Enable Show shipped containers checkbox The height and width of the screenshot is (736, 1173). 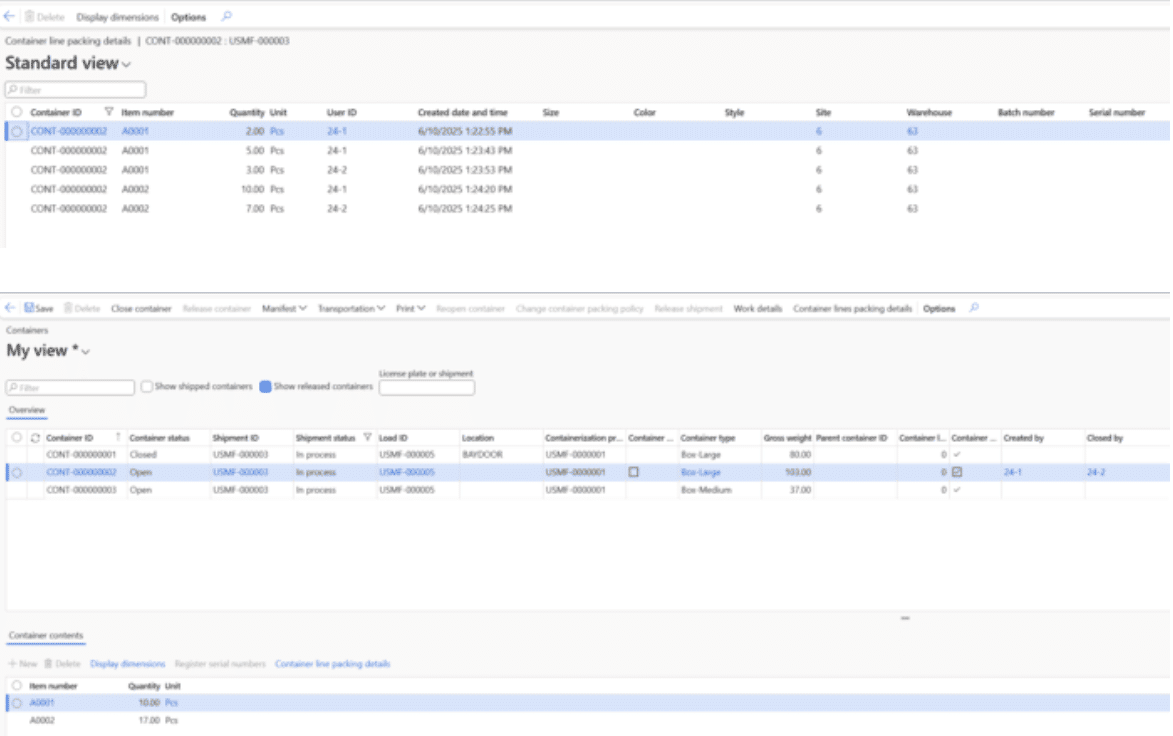(x=147, y=387)
